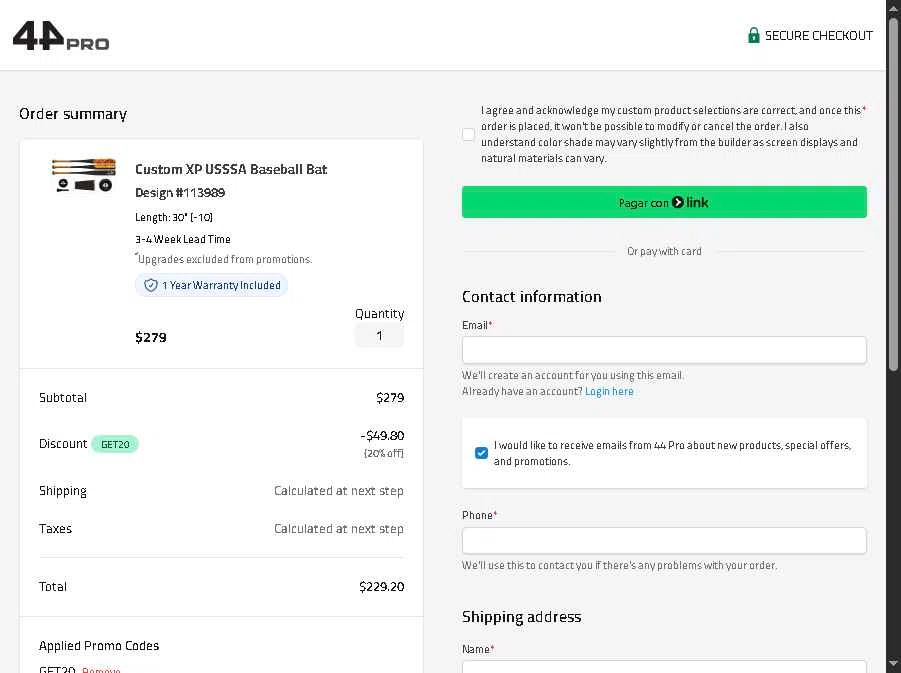Viewport: 901px width, 673px height.
Task: Click the green secure checkout lock icon
Action: (x=753, y=35)
